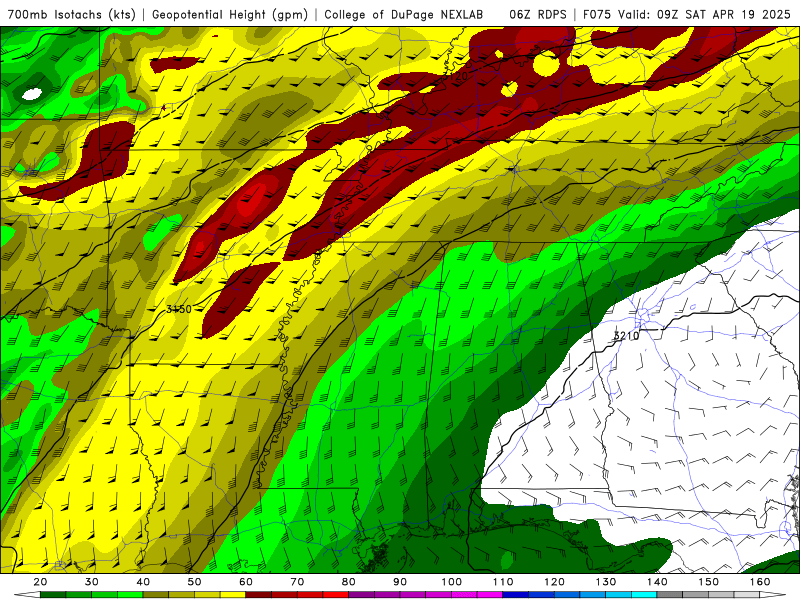Click the colorbar value 160

click(x=760, y=582)
